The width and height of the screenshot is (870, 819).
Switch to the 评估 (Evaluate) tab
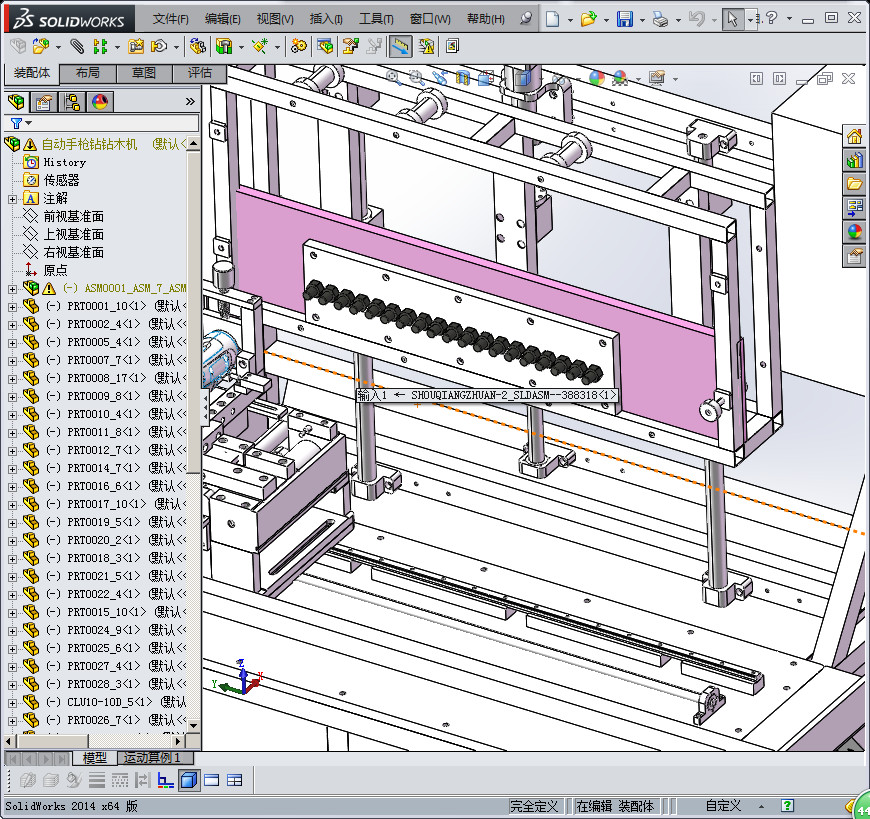[200, 73]
